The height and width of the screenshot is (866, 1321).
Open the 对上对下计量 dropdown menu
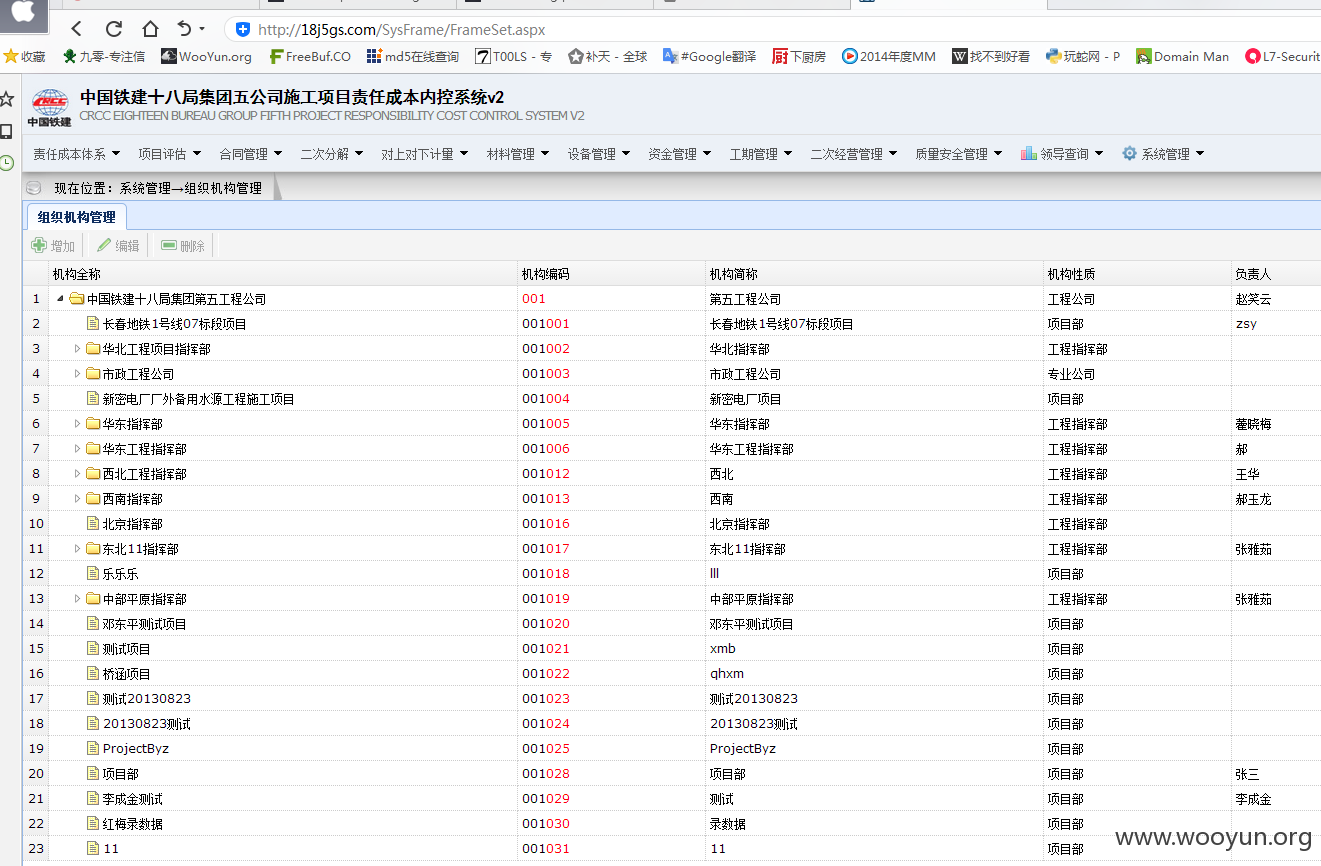424,154
